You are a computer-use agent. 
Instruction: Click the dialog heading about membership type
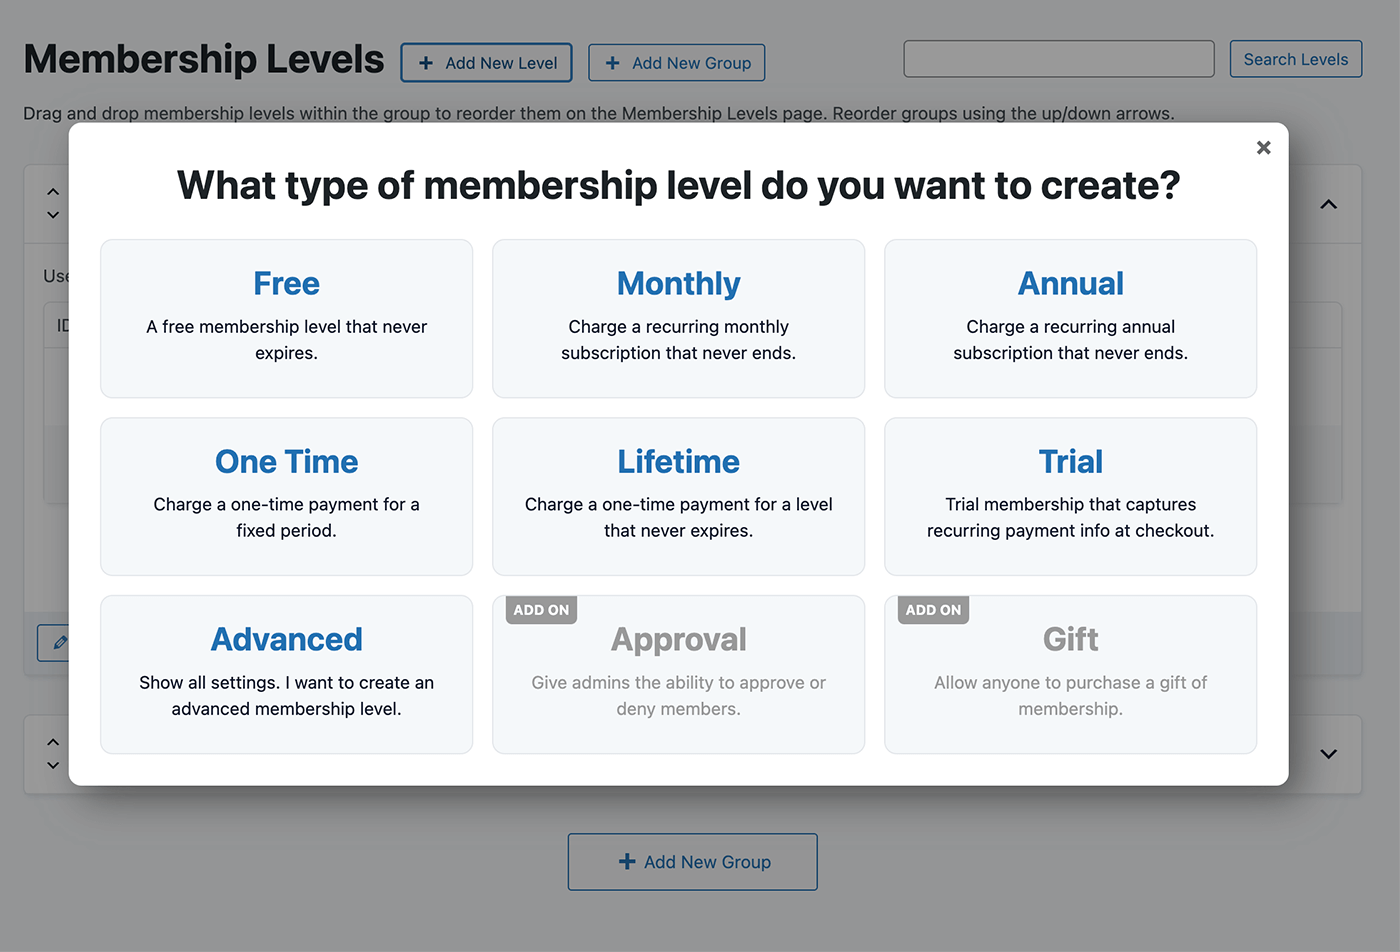tap(678, 186)
